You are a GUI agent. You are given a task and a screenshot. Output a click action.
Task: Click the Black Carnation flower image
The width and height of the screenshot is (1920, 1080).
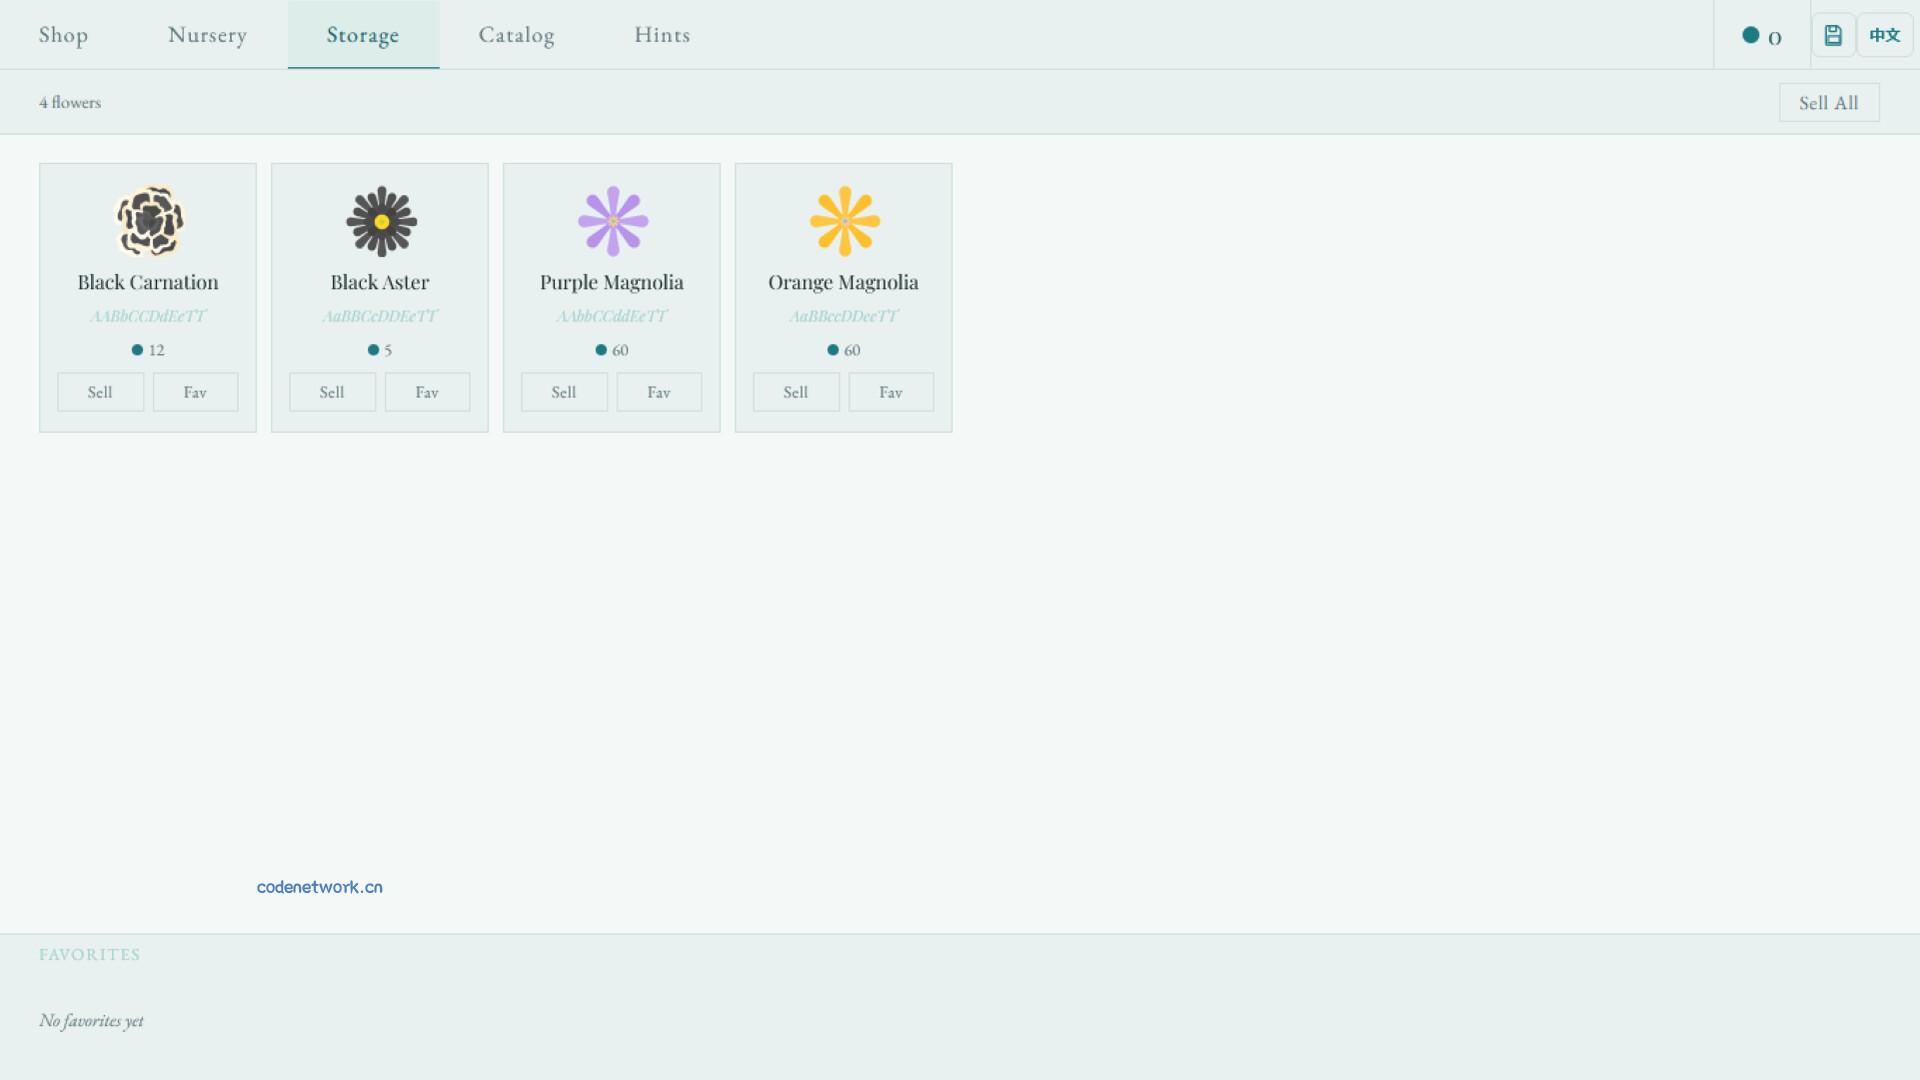tap(149, 221)
